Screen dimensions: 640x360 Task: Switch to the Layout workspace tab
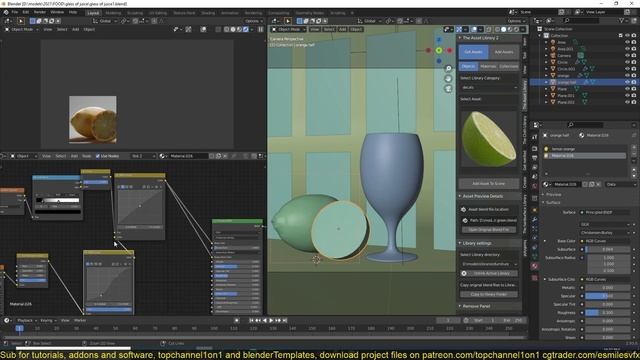pyautogui.click(x=93, y=13)
